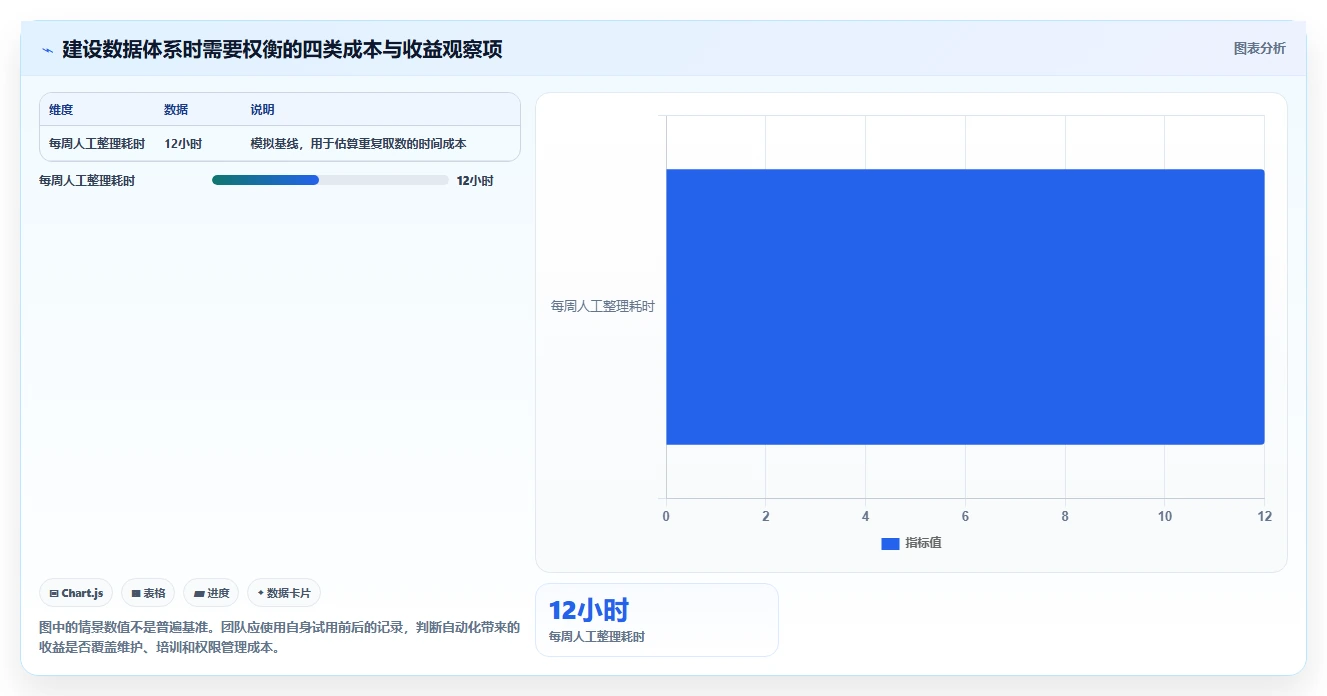1327x696 pixels.
Task: Click the 图表分析 label in header
Action: click(x=1259, y=48)
